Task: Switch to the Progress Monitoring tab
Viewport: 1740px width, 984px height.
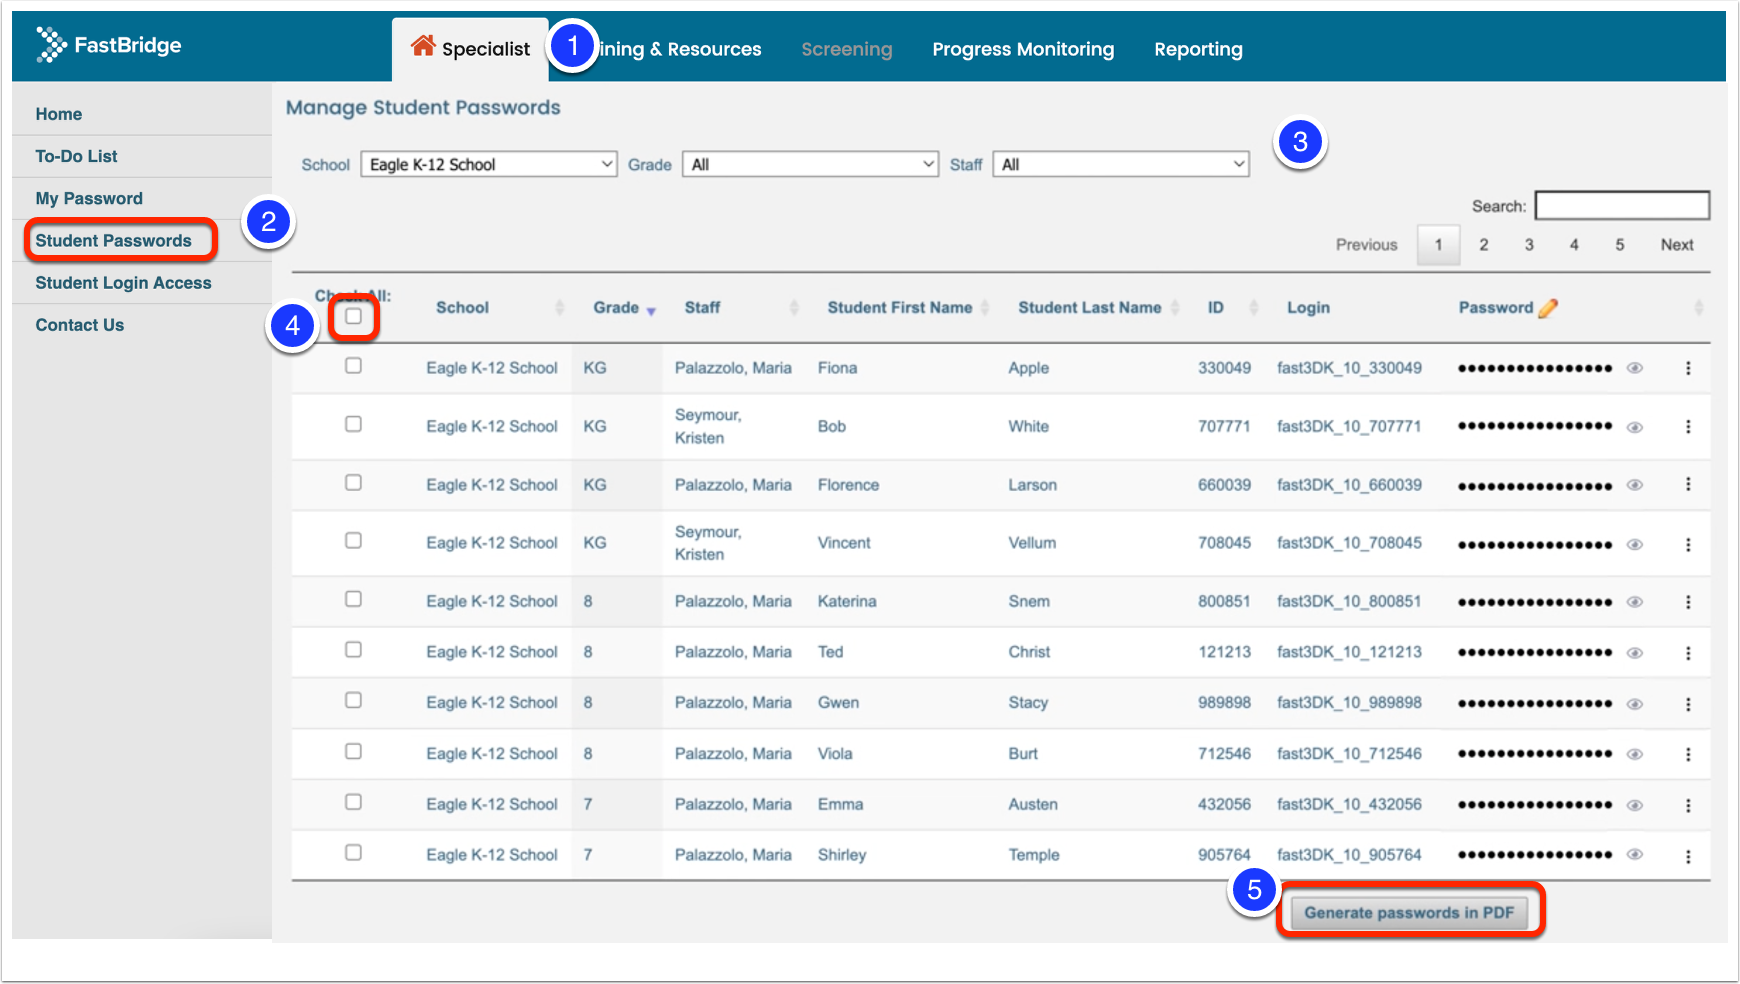Action: (x=1023, y=50)
